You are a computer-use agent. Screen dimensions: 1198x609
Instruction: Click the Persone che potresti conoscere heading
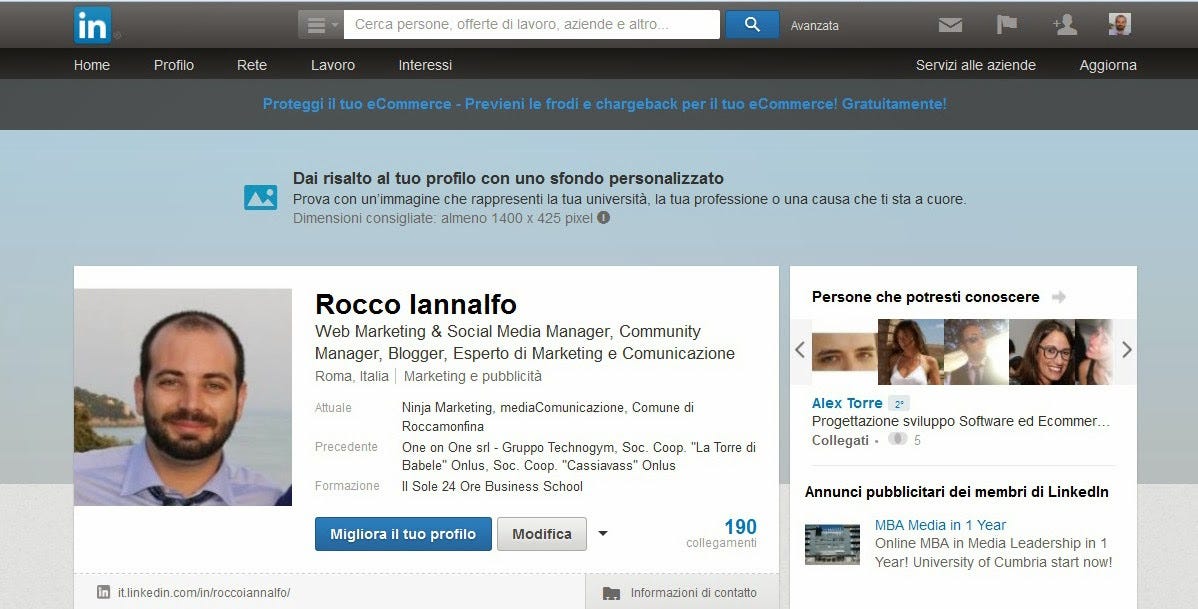[925, 296]
